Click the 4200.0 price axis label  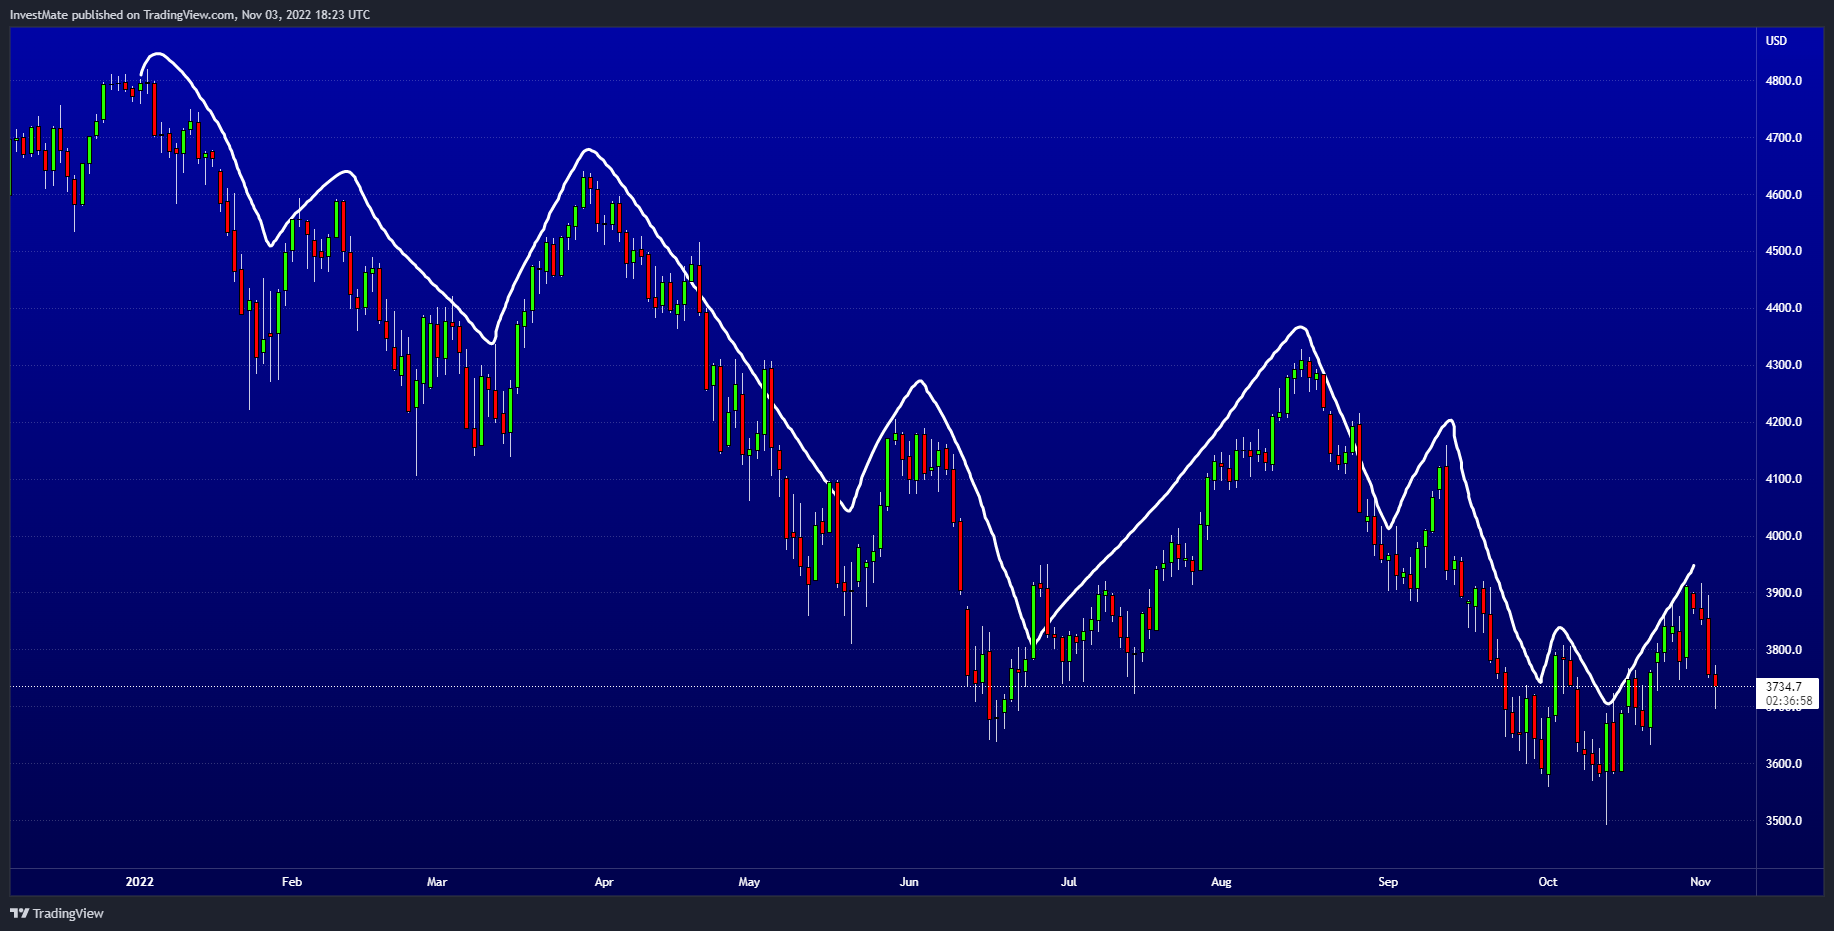1784,422
